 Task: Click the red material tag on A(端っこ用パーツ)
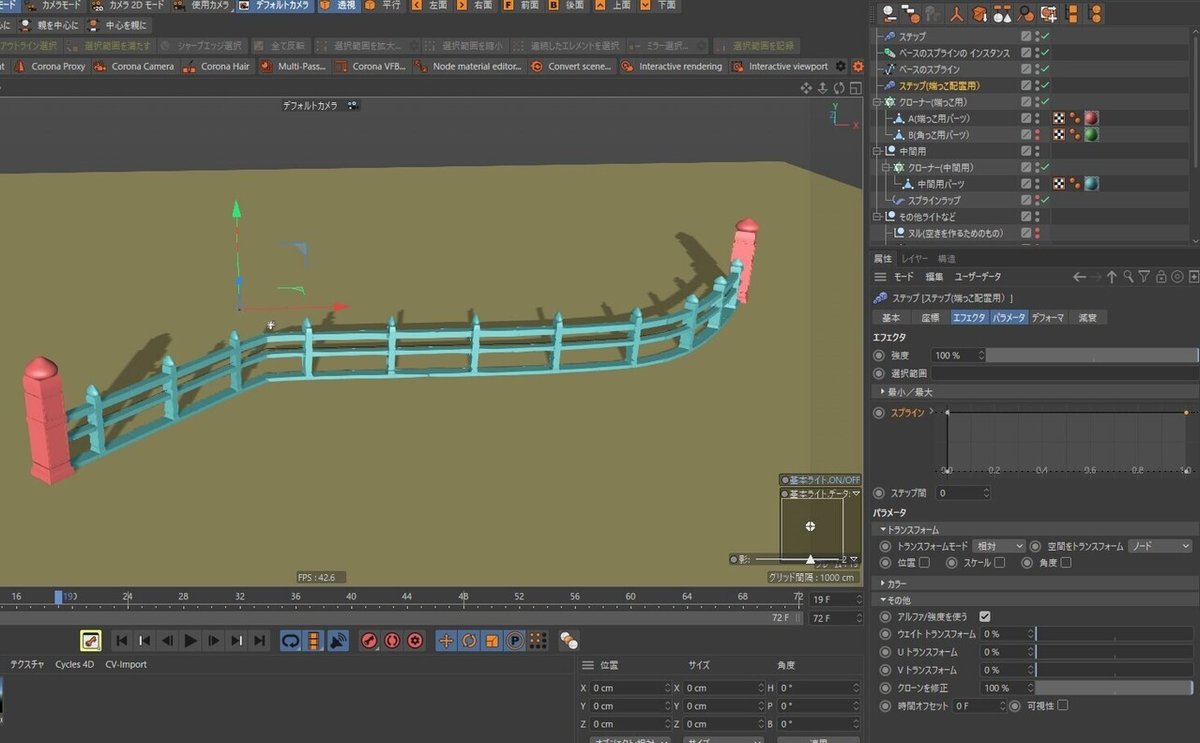click(1091, 118)
